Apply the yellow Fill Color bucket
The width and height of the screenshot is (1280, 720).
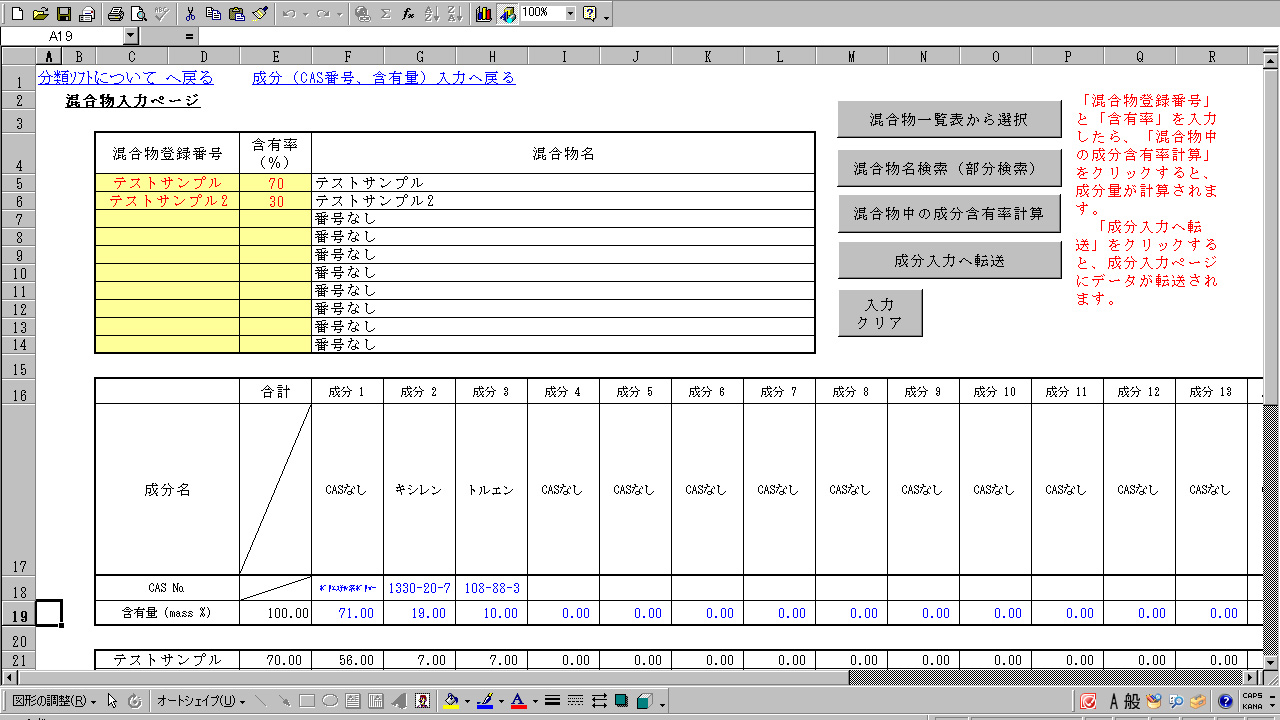451,701
